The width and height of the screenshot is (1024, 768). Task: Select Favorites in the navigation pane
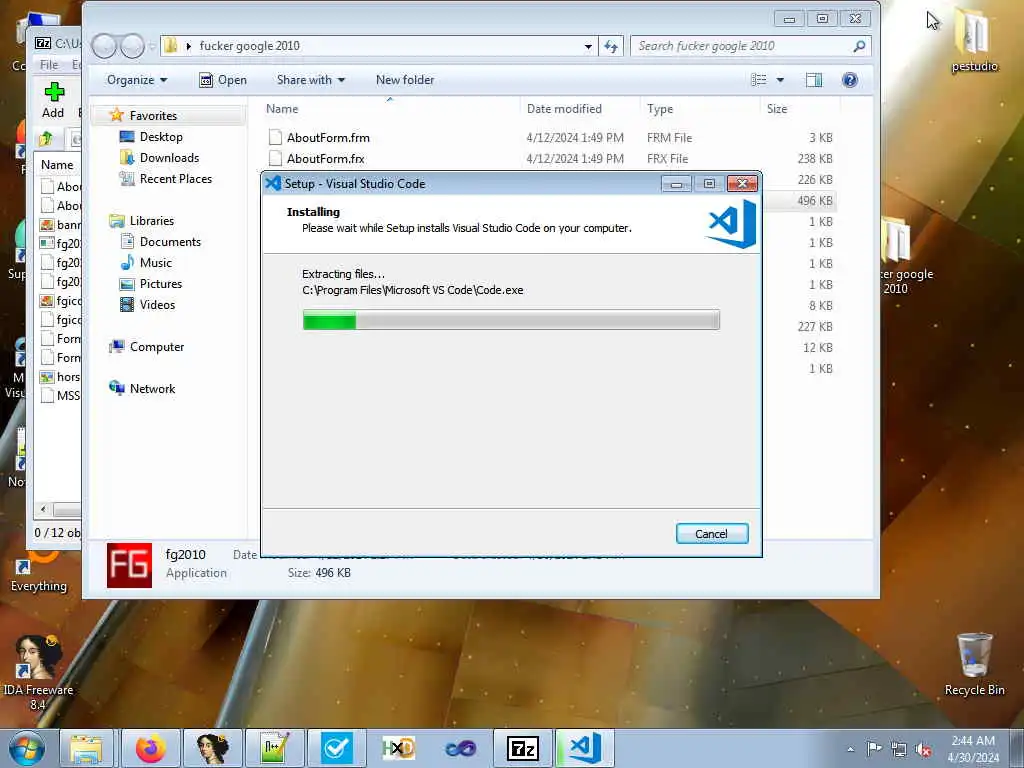pyautogui.click(x=153, y=116)
